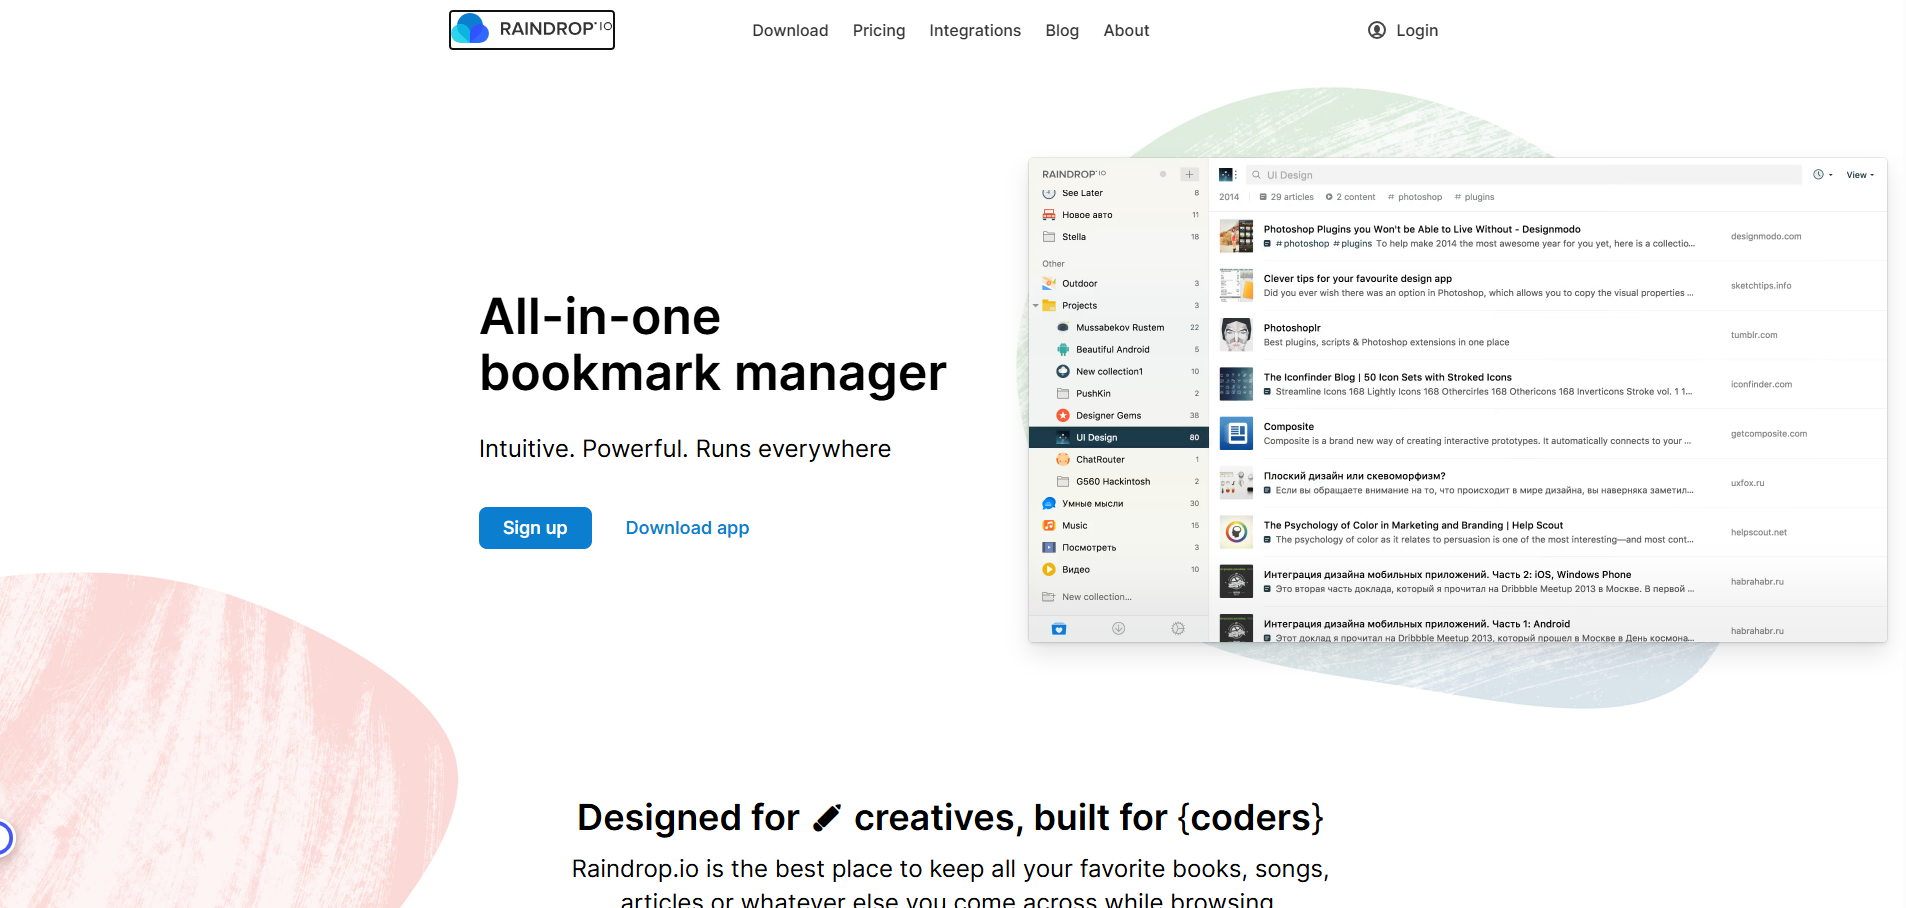
Task: Click the Music collection note icon
Action: [1048, 525]
